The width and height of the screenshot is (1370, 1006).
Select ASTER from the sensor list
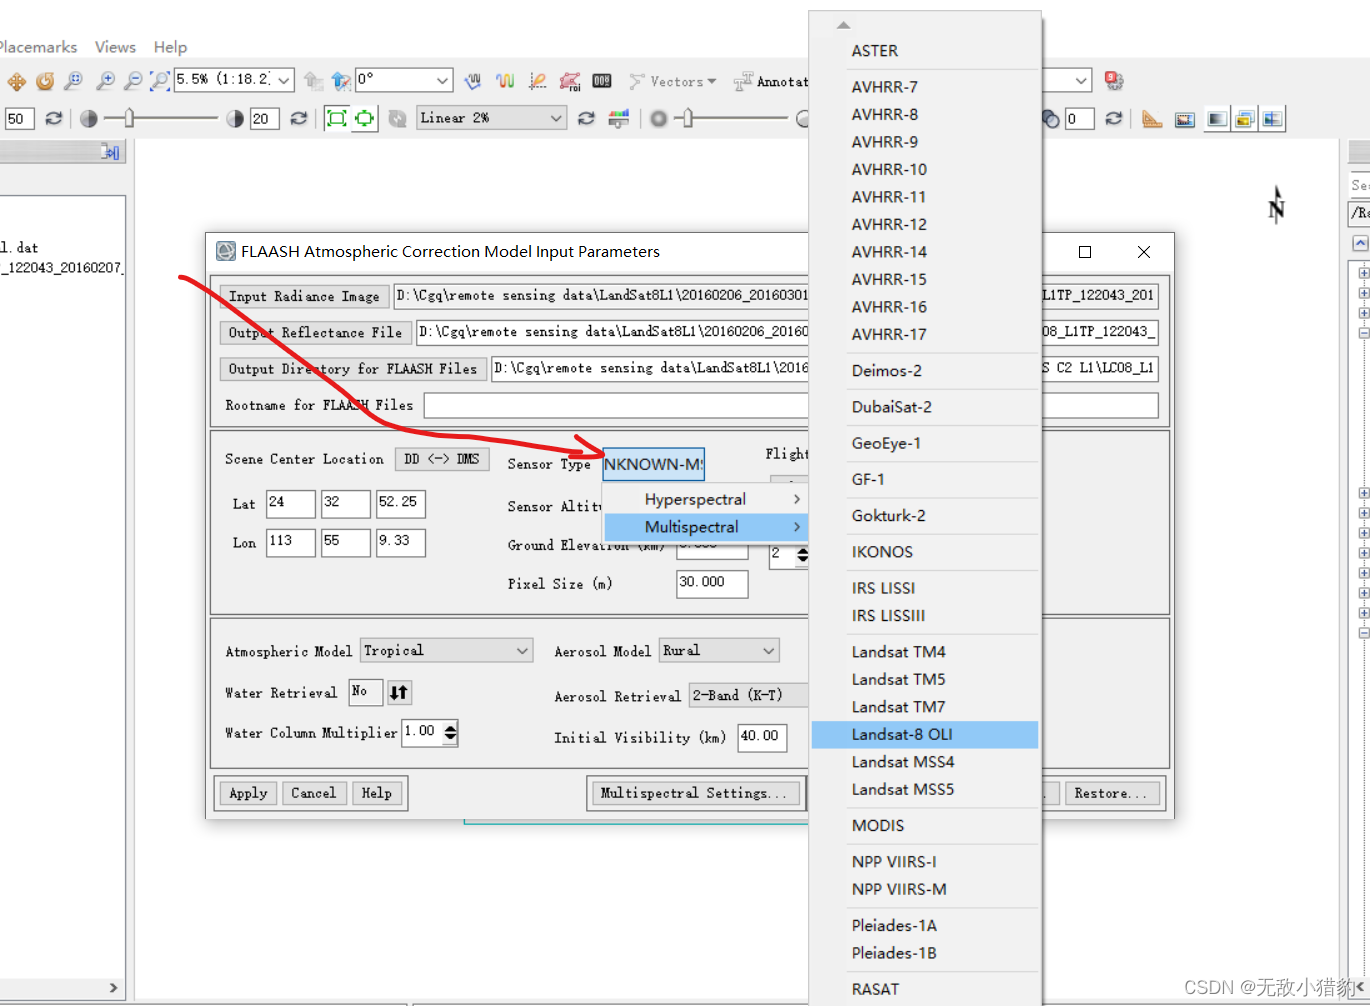pyautogui.click(x=925, y=51)
